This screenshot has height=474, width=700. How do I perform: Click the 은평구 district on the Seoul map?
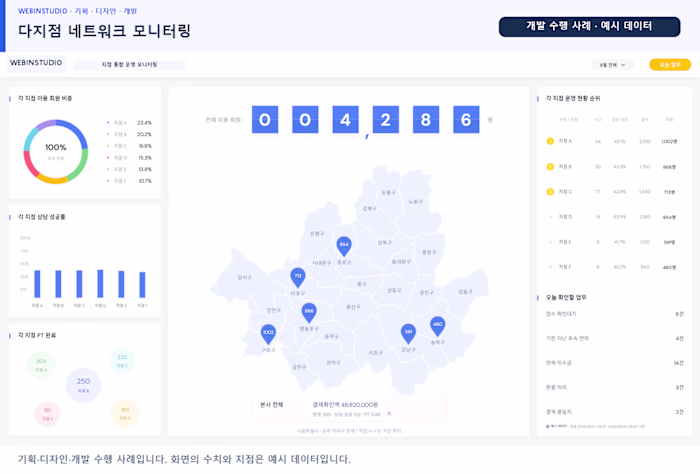point(317,234)
